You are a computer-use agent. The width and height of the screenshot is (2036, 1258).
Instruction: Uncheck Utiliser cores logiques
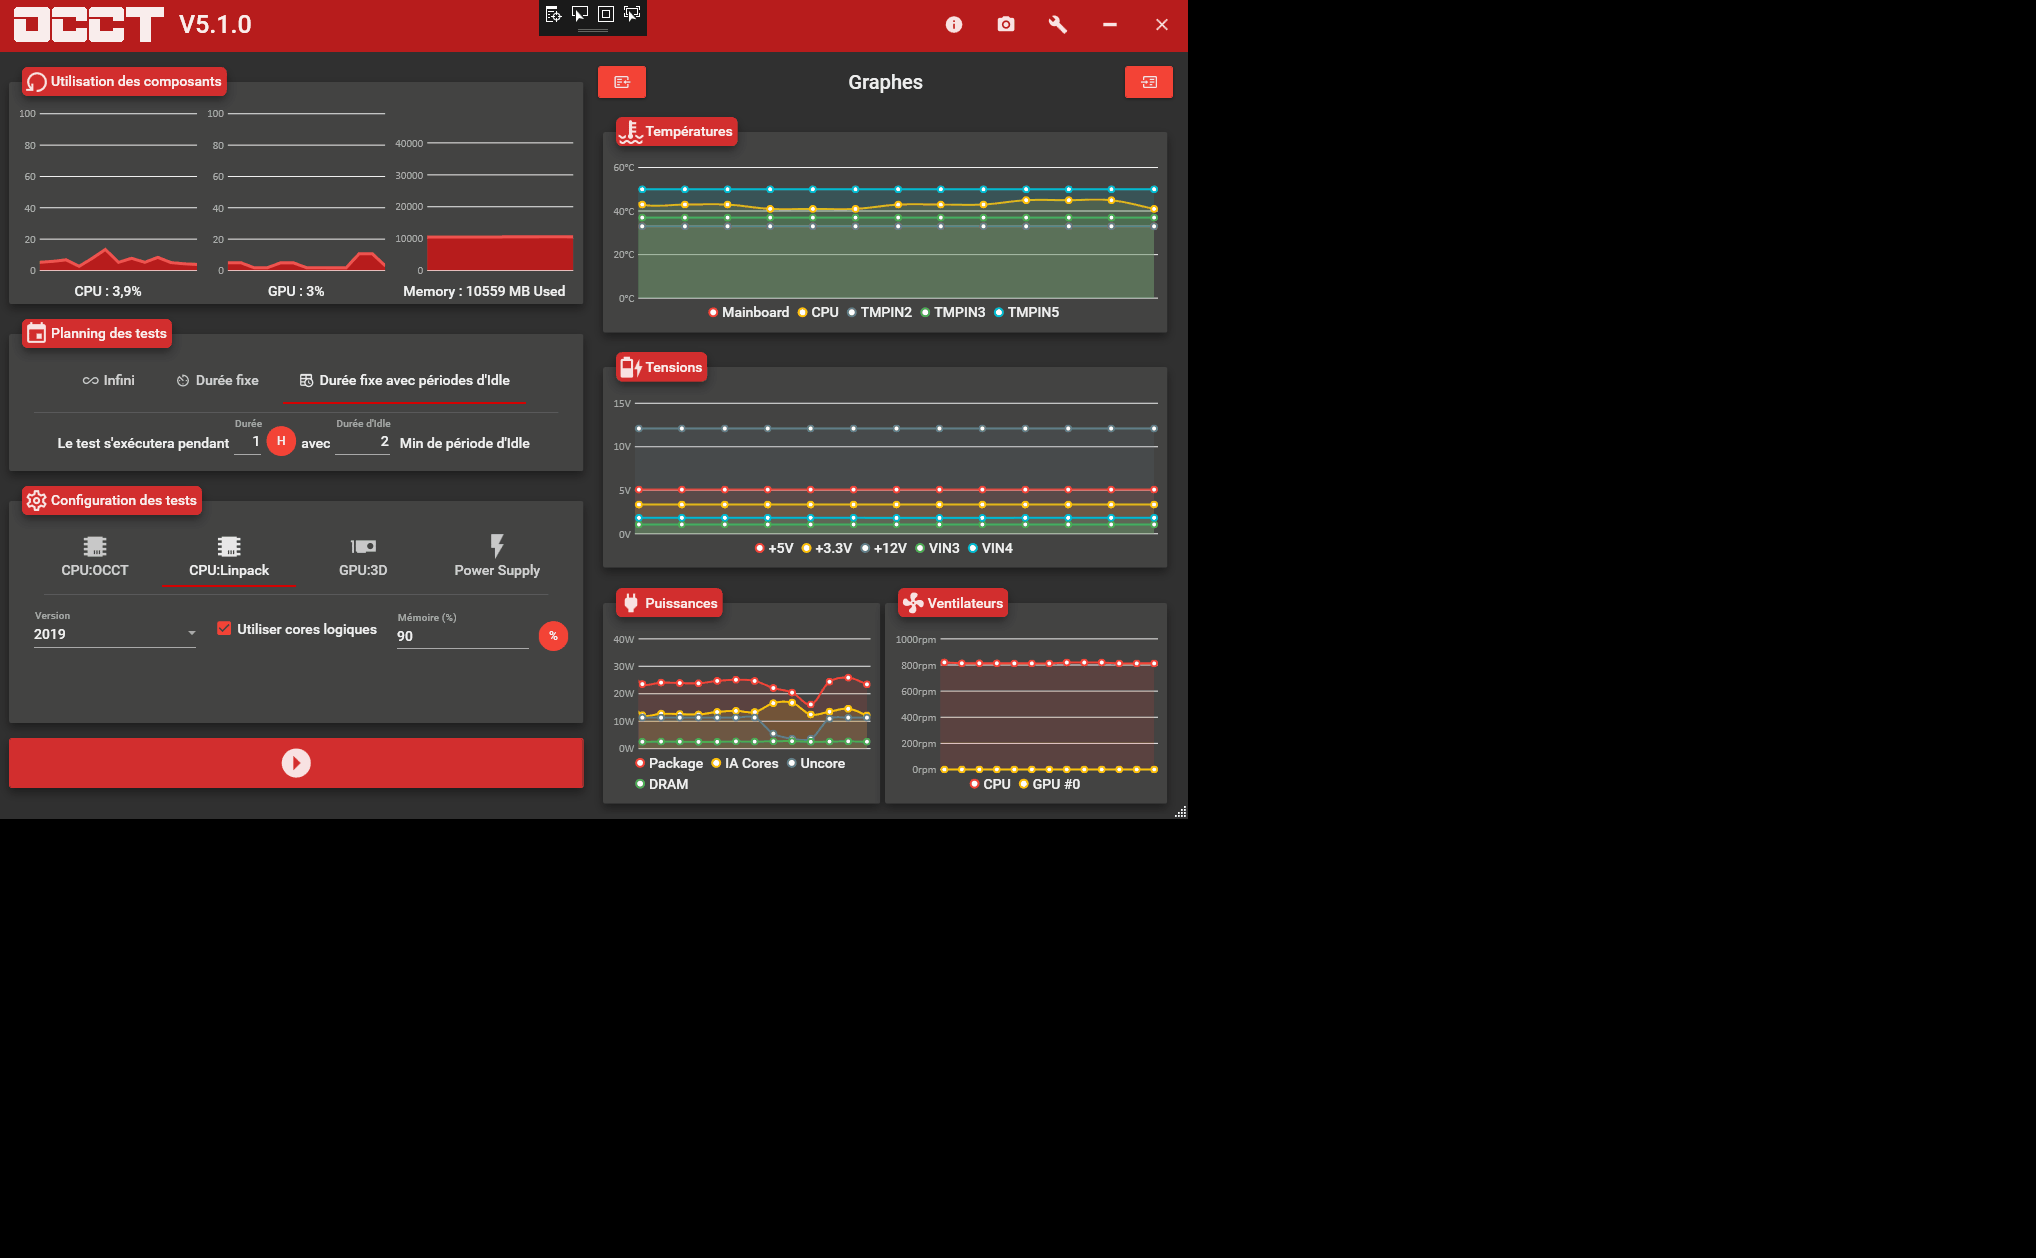[x=224, y=628]
